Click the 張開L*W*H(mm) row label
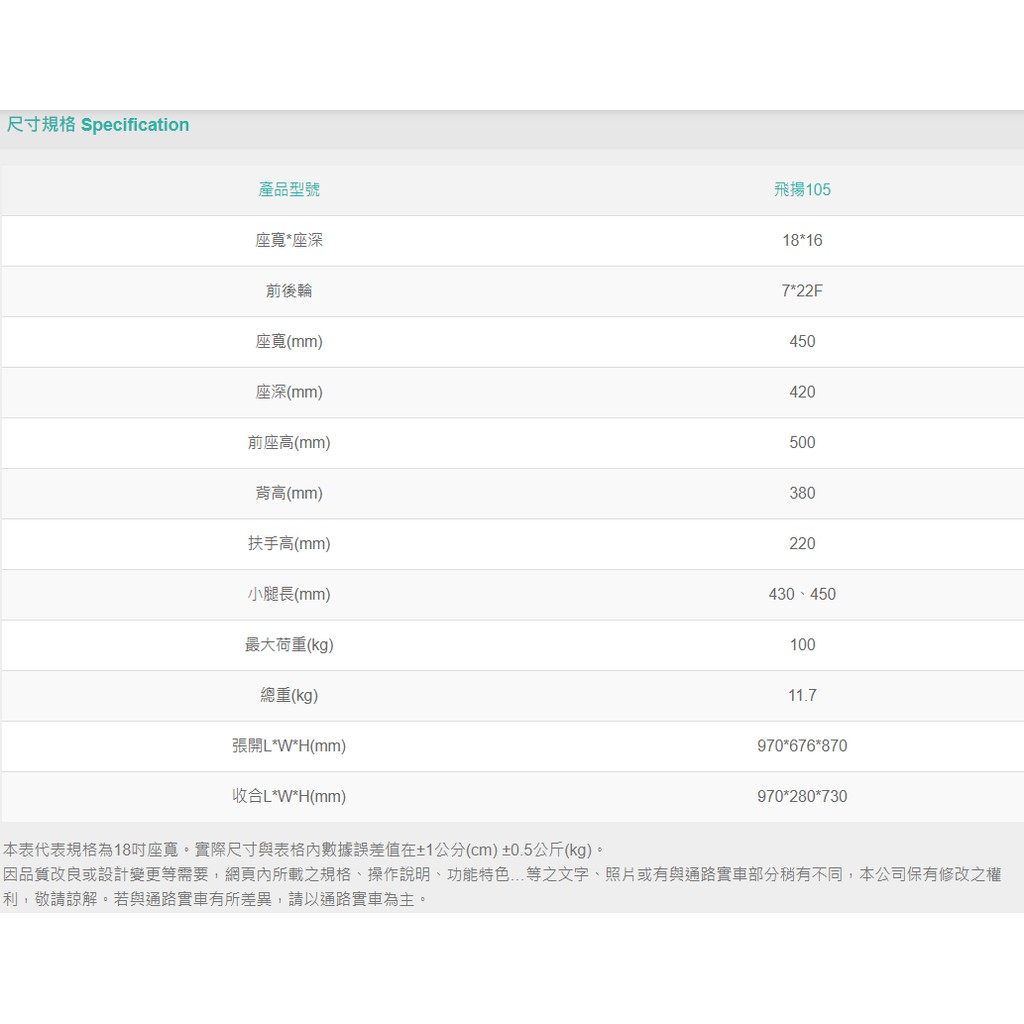This screenshot has width=1024, height=1024. (289, 746)
